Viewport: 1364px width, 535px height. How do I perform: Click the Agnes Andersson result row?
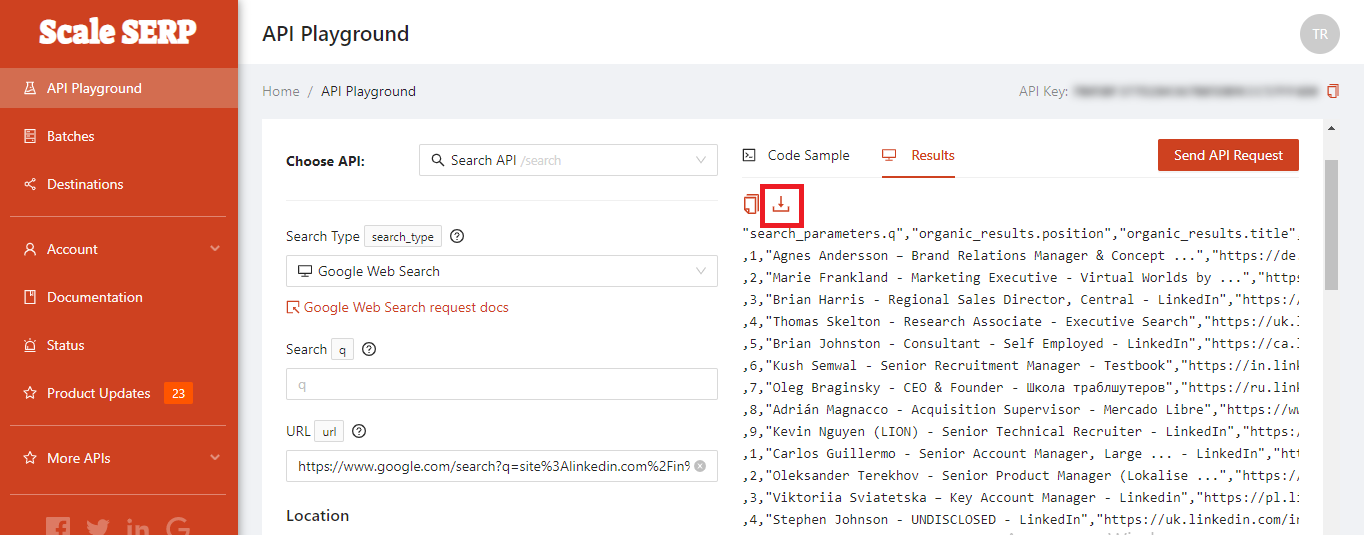[1020, 256]
